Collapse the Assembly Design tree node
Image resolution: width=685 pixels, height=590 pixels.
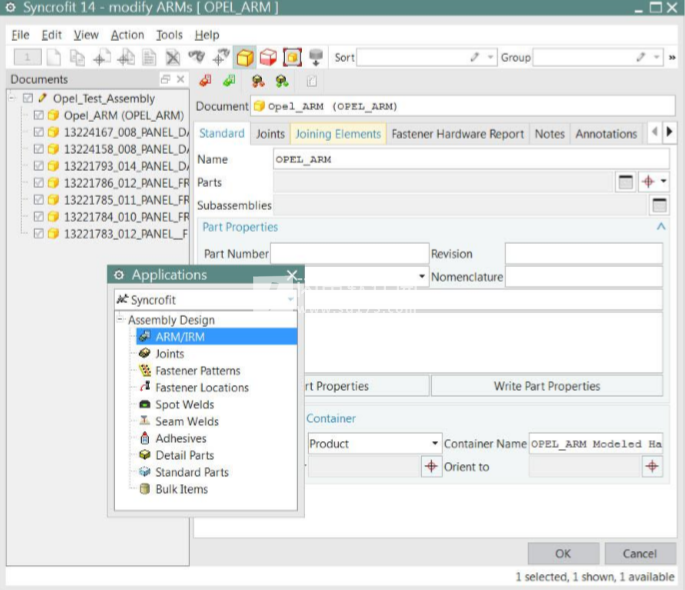pyautogui.click(x=120, y=320)
